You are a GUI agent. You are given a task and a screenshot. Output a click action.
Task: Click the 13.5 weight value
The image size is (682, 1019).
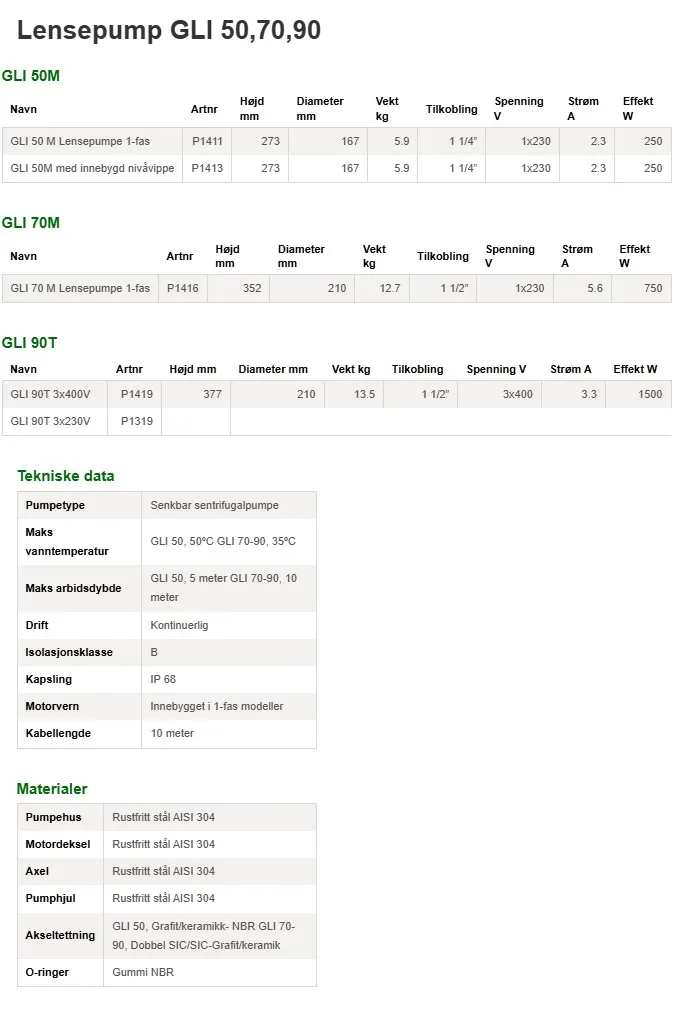[x=364, y=394]
